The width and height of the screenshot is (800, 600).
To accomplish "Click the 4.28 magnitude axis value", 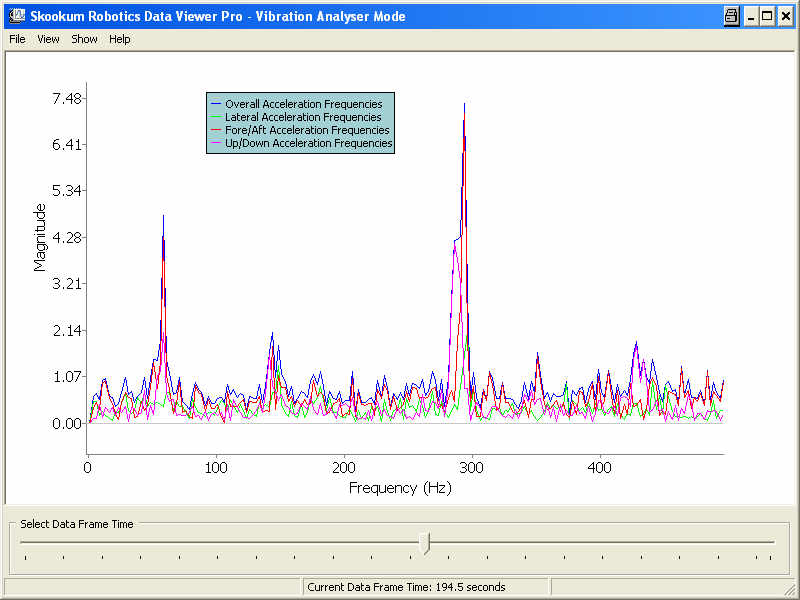I will tap(67, 238).
